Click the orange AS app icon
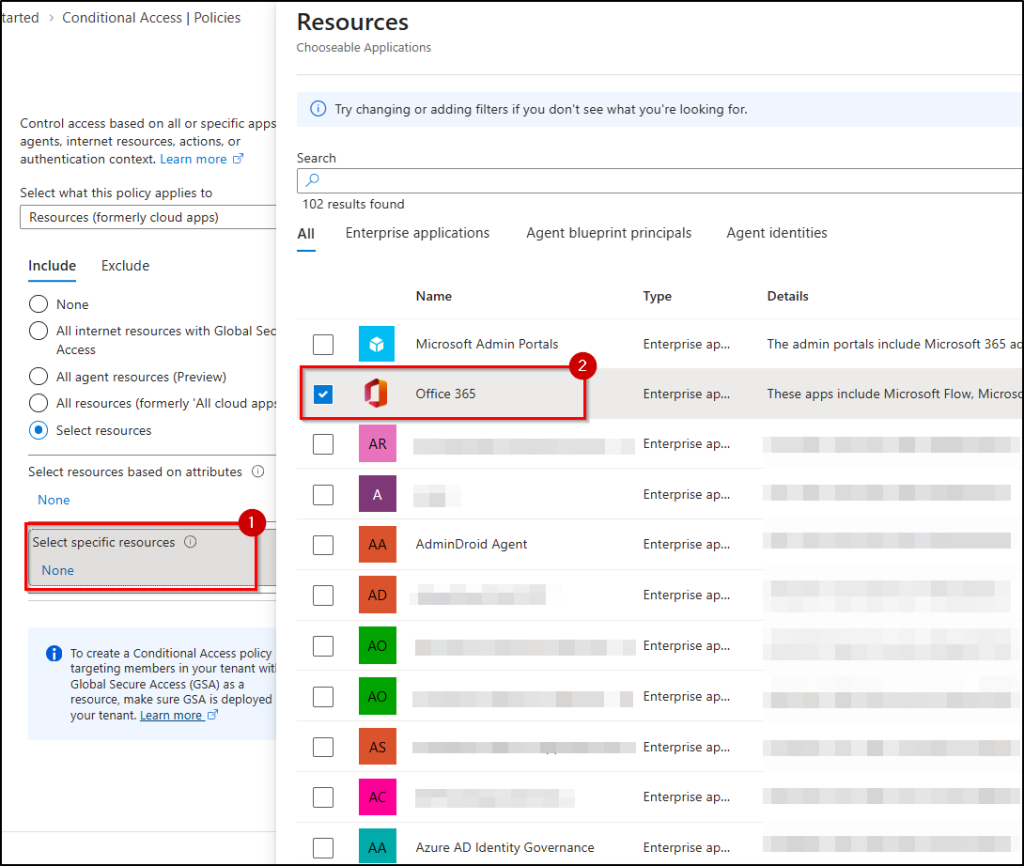The width and height of the screenshot is (1024, 866). [377, 746]
